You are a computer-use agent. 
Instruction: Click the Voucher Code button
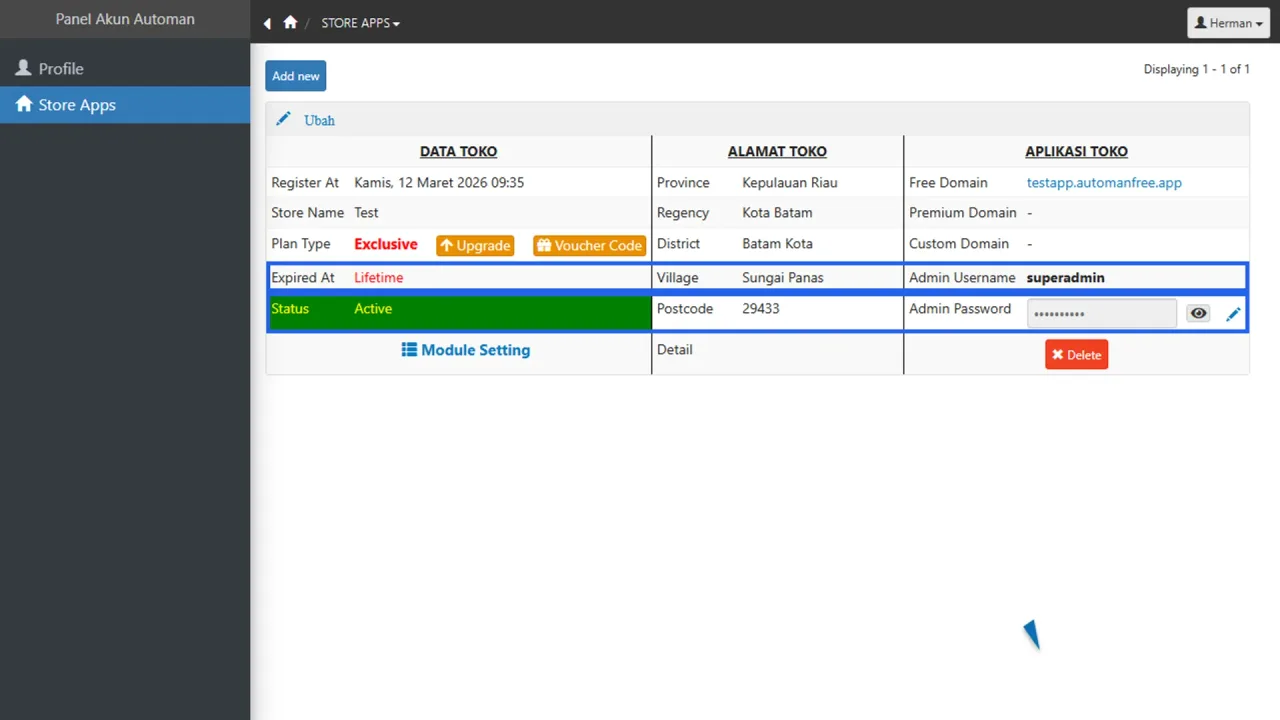click(x=589, y=245)
